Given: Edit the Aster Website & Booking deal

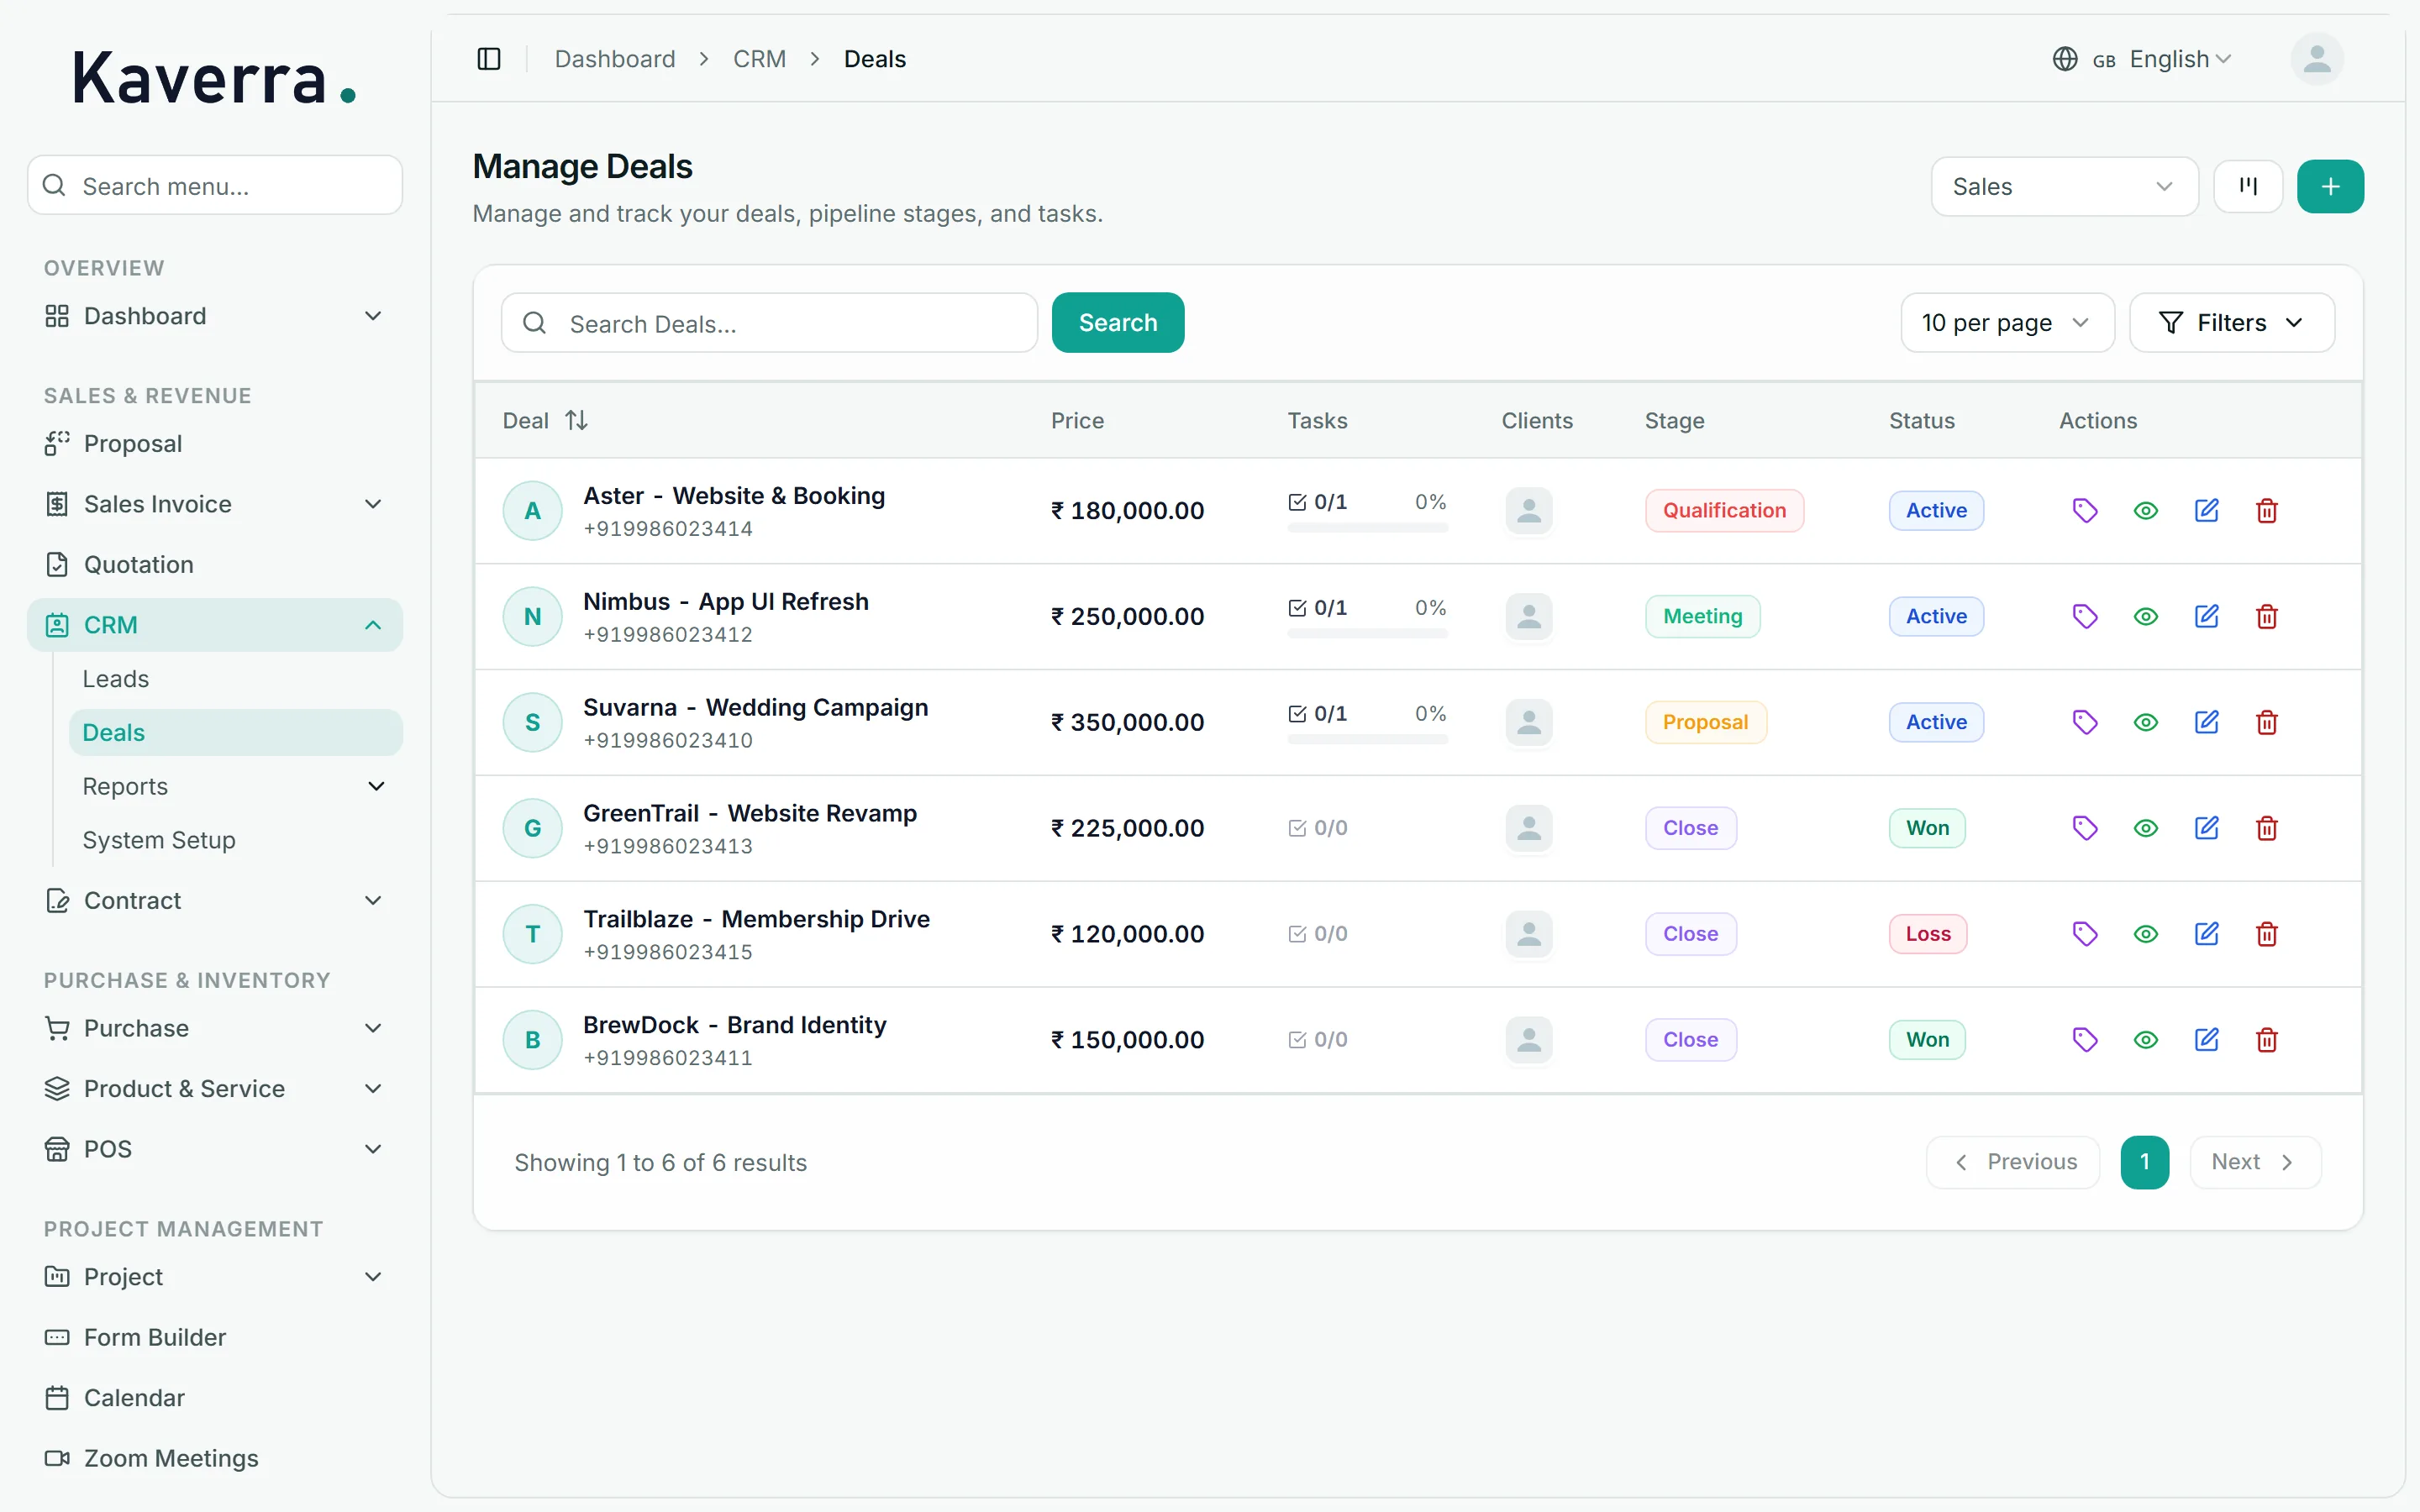Looking at the screenshot, I should (2207, 510).
